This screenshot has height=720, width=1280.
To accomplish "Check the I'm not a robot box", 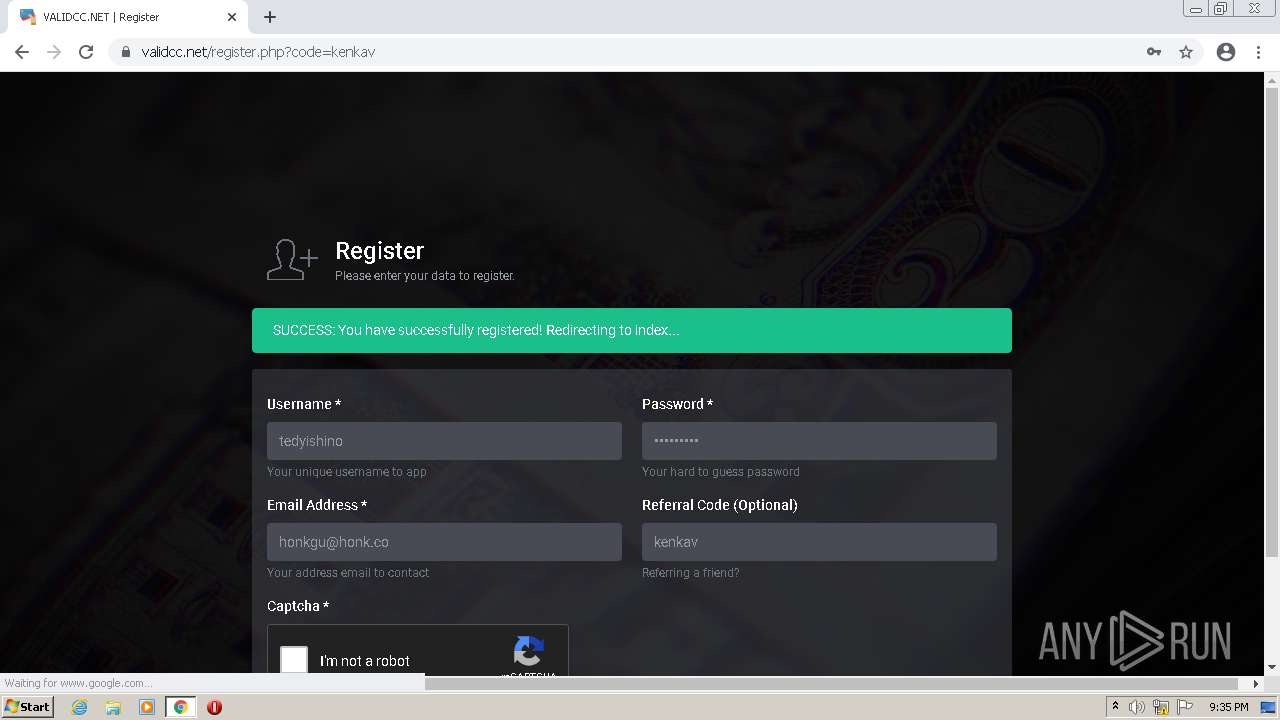I will pos(294,660).
